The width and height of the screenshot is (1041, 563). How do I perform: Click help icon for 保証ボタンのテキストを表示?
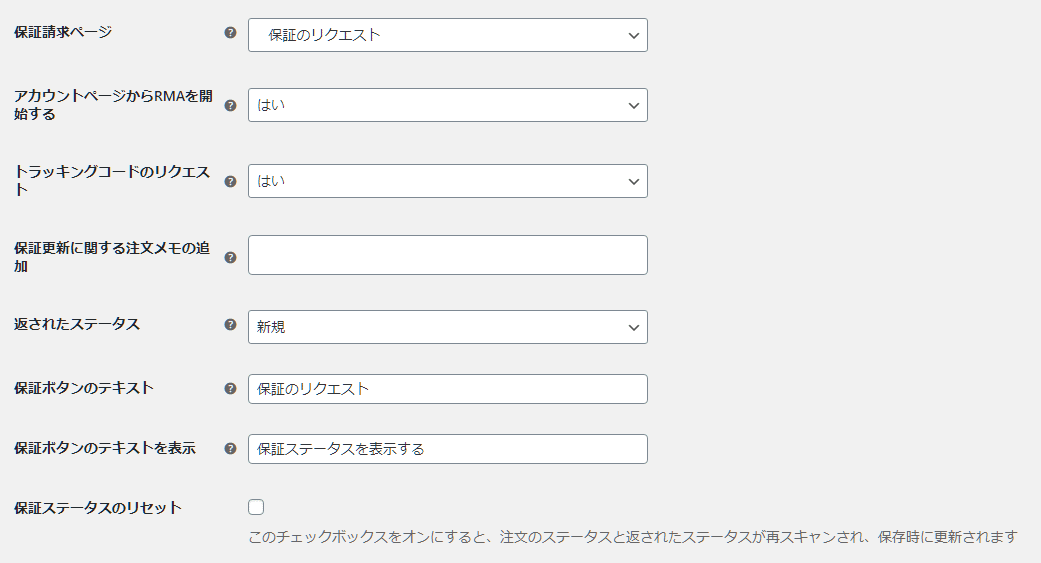click(230, 449)
